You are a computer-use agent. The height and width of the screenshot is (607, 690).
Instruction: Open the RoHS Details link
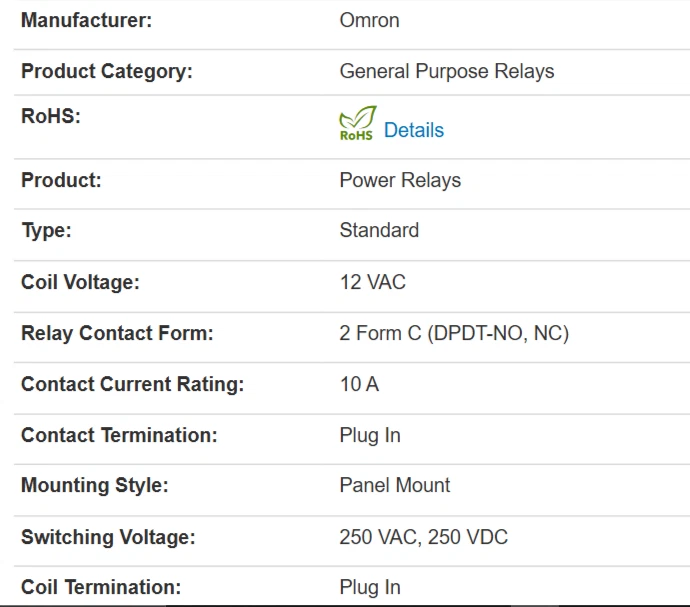(x=413, y=130)
